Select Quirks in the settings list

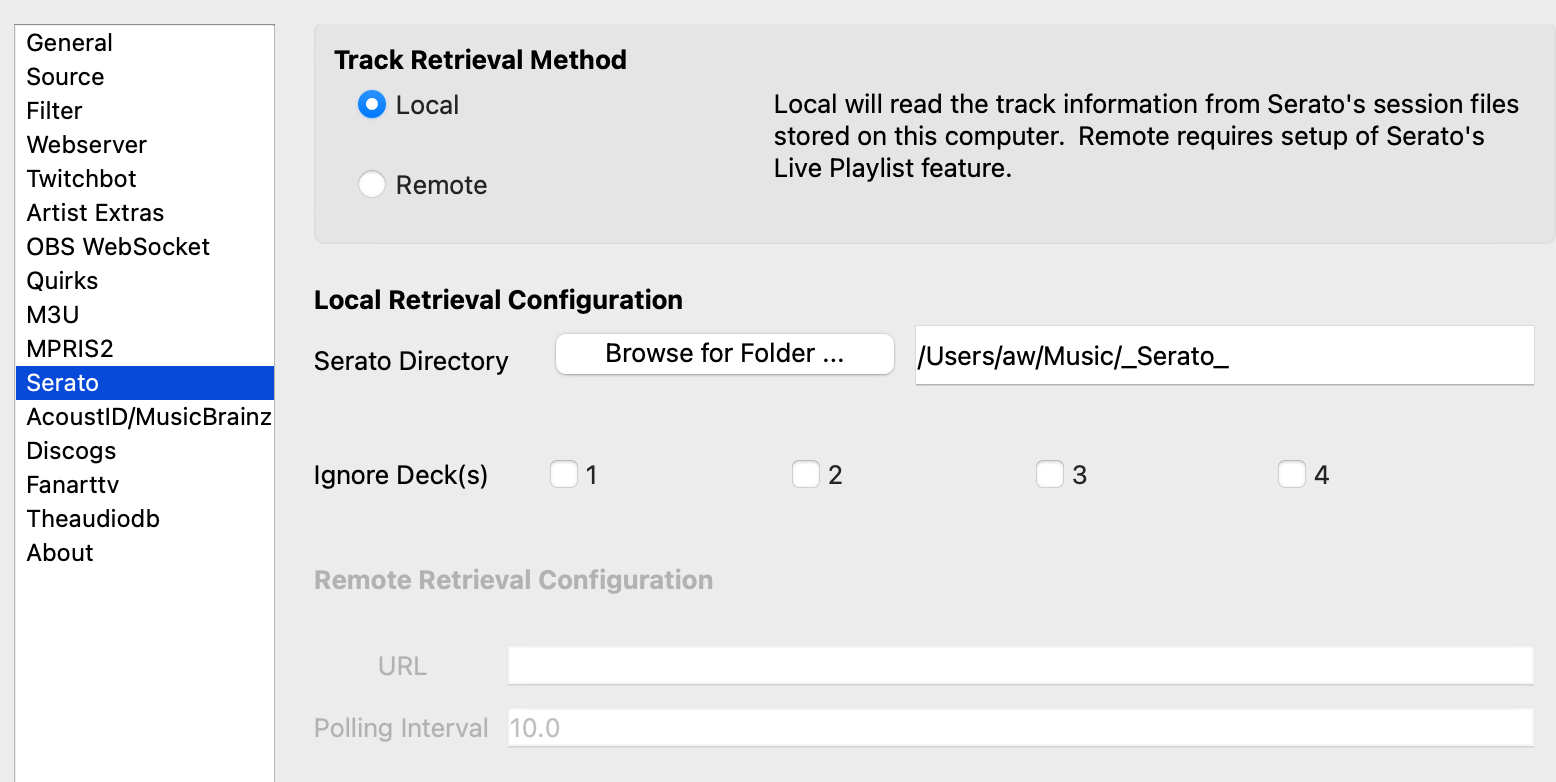coord(62,281)
